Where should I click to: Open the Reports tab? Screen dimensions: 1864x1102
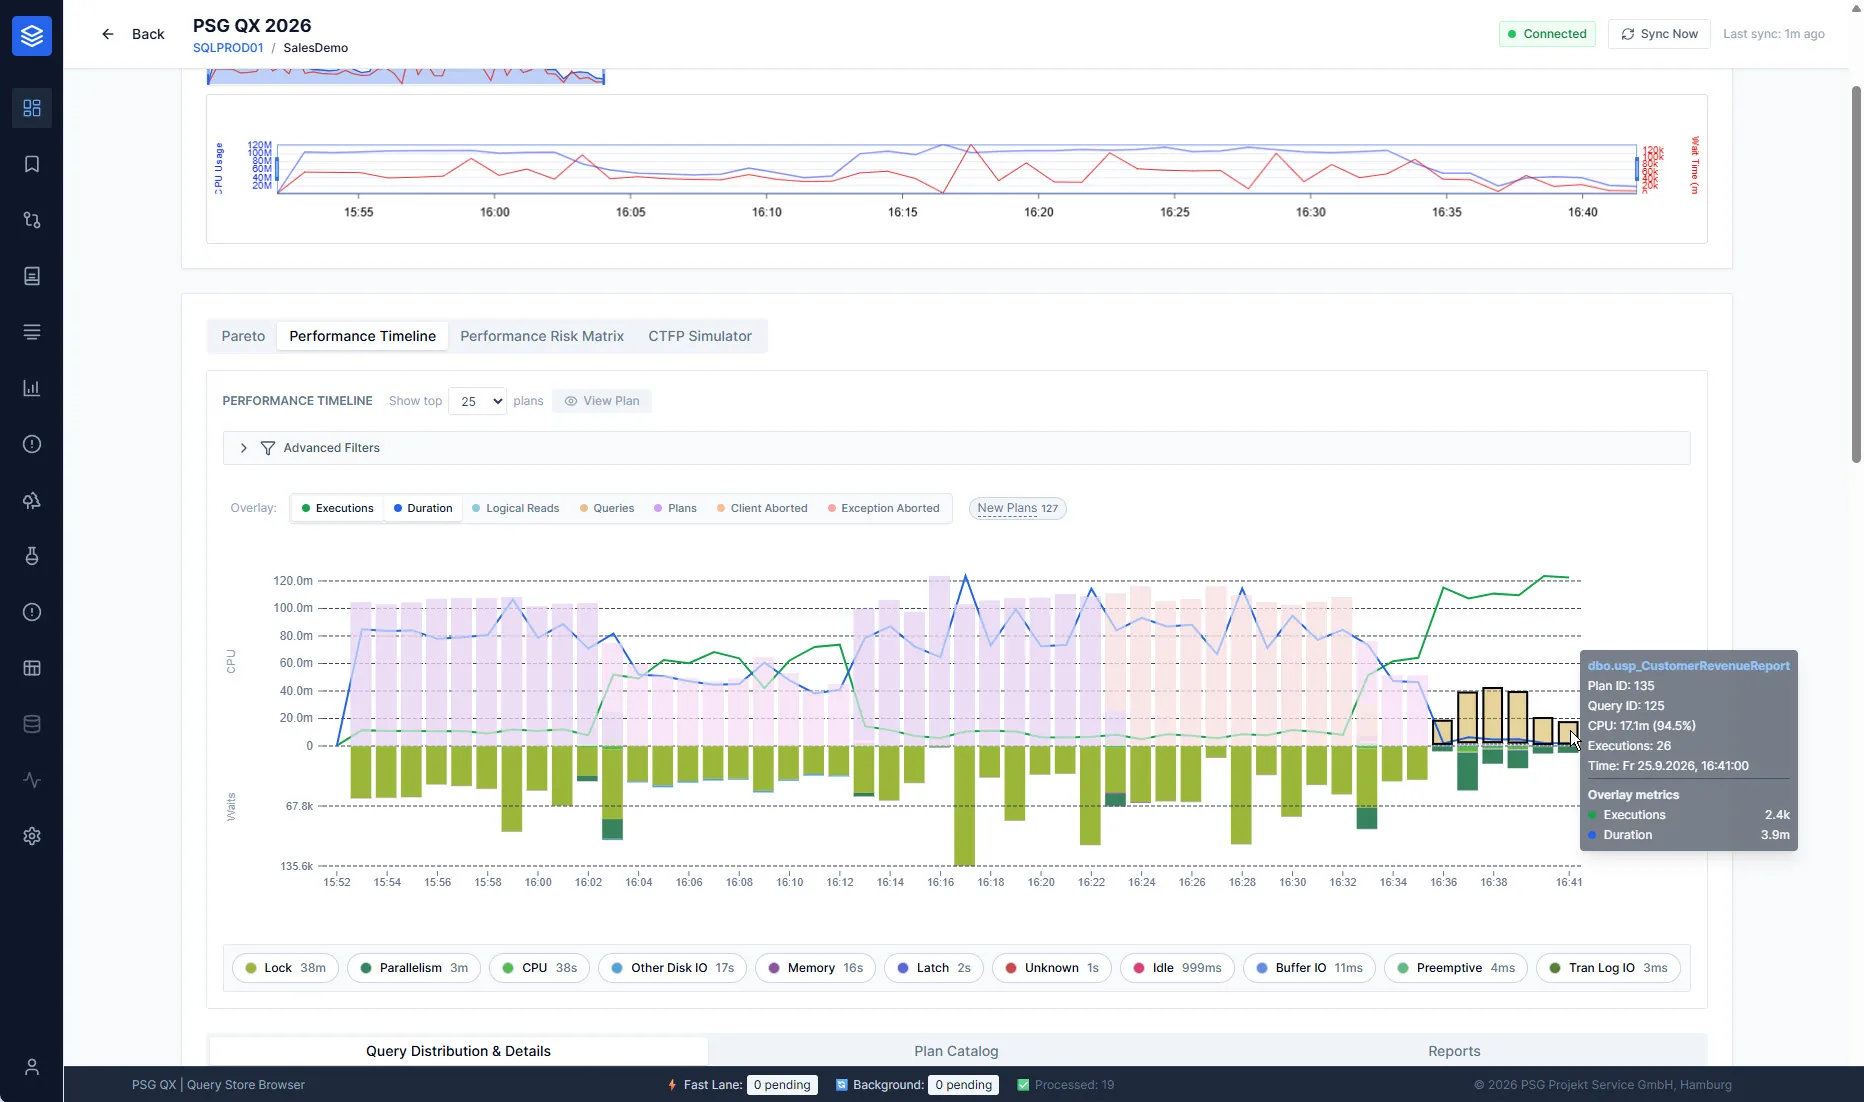point(1454,1051)
